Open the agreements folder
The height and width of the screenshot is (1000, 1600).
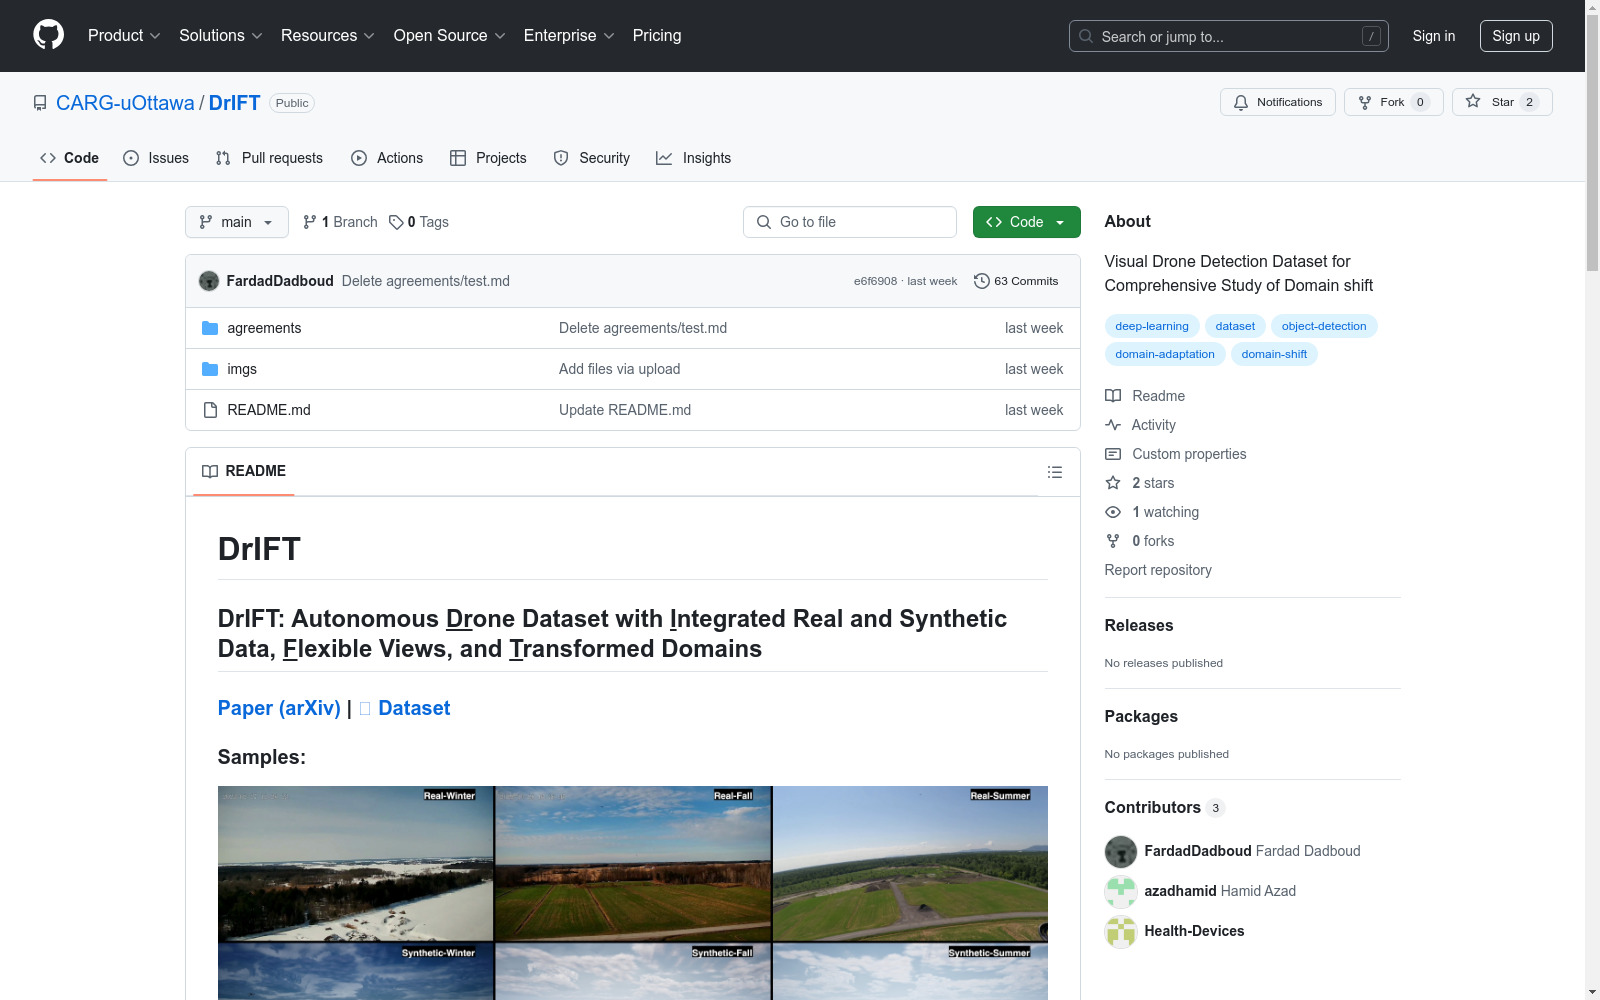click(264, 328)
